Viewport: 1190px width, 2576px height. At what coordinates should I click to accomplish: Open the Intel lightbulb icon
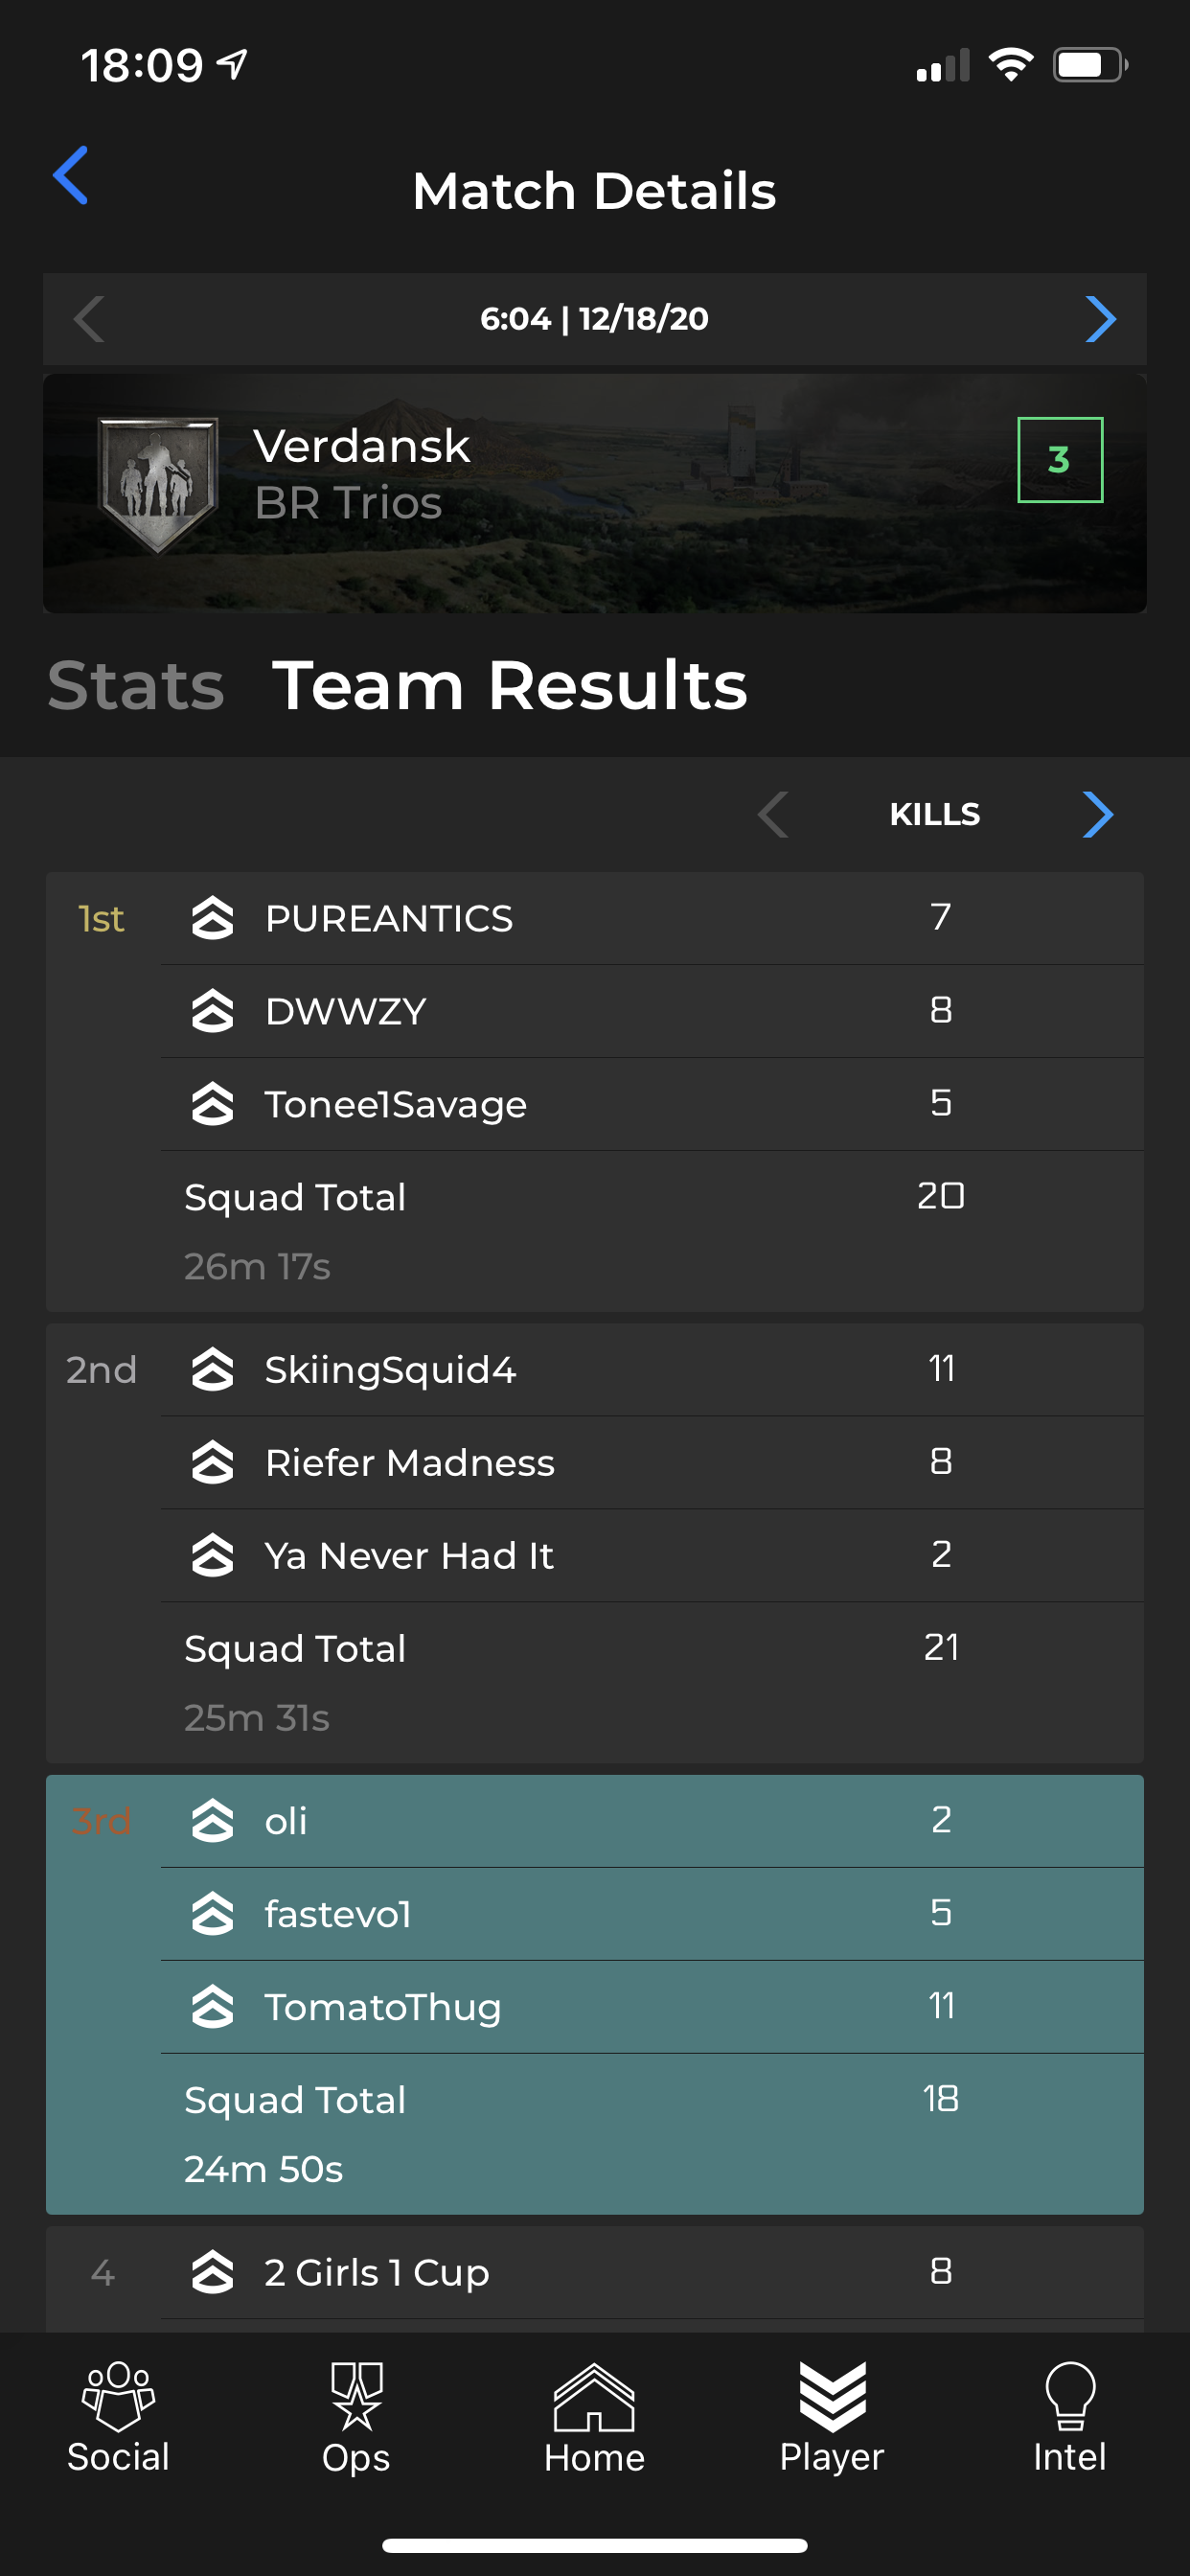pyautogui.click(x=1070, y=2397)
